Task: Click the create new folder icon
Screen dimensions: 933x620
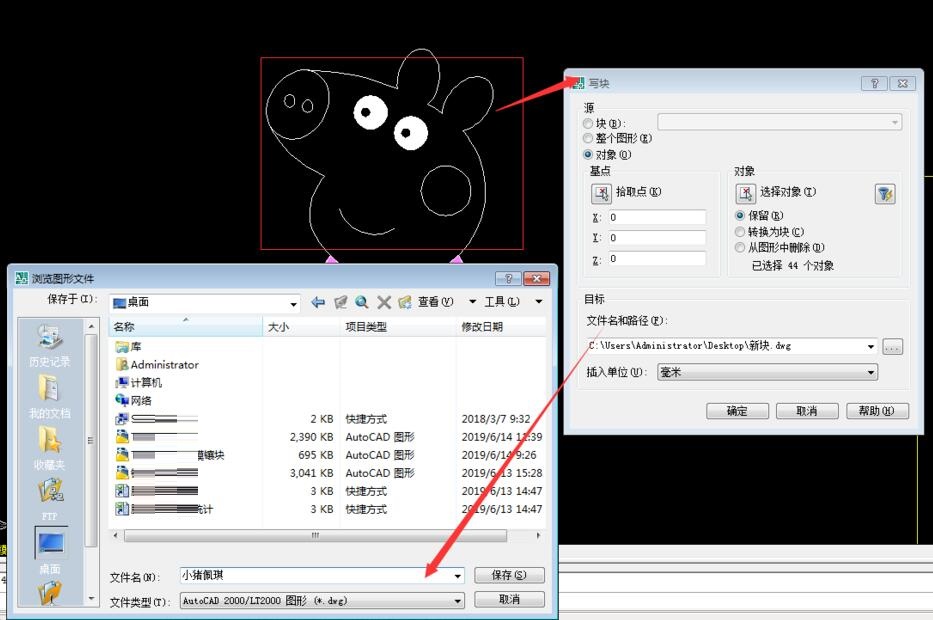Action: (405, 302)
